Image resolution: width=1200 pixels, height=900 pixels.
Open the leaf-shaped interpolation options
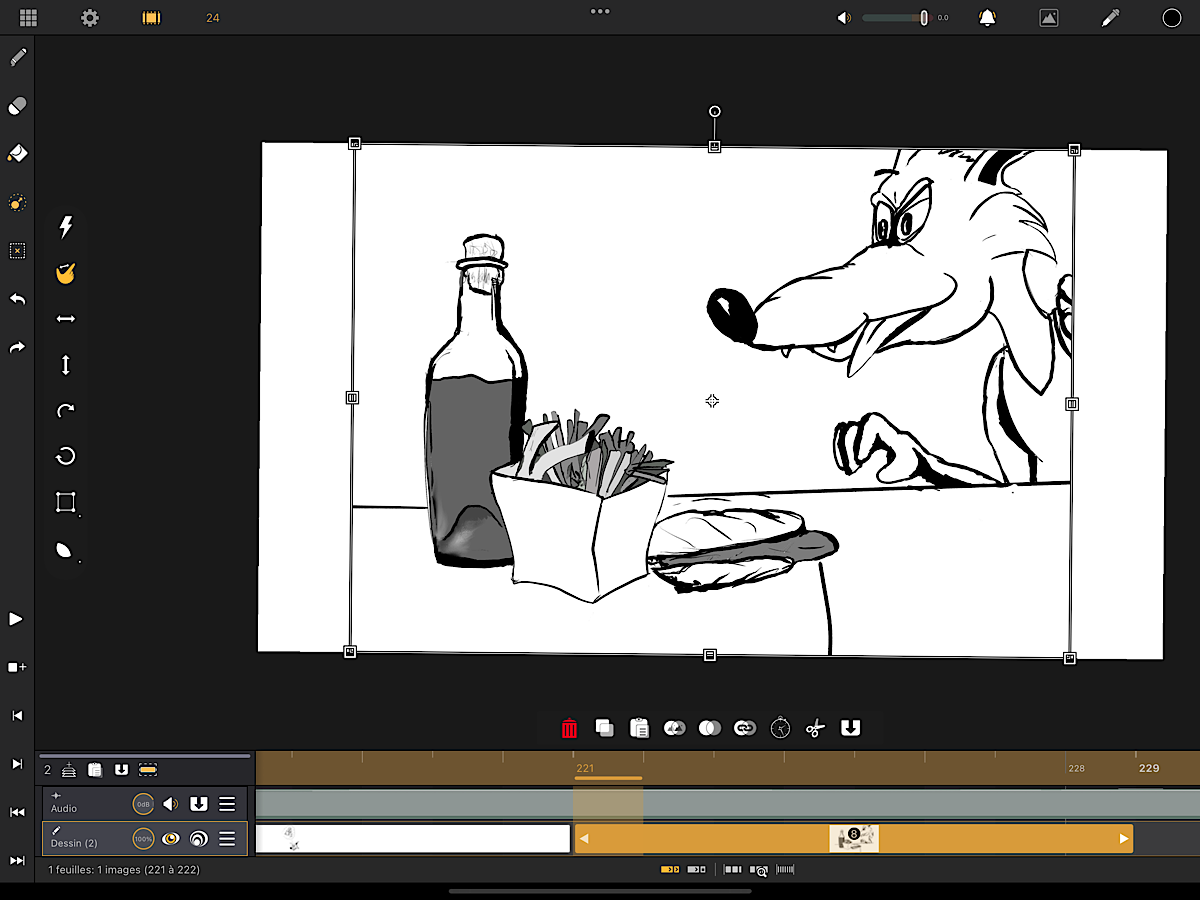pos(66,549)
